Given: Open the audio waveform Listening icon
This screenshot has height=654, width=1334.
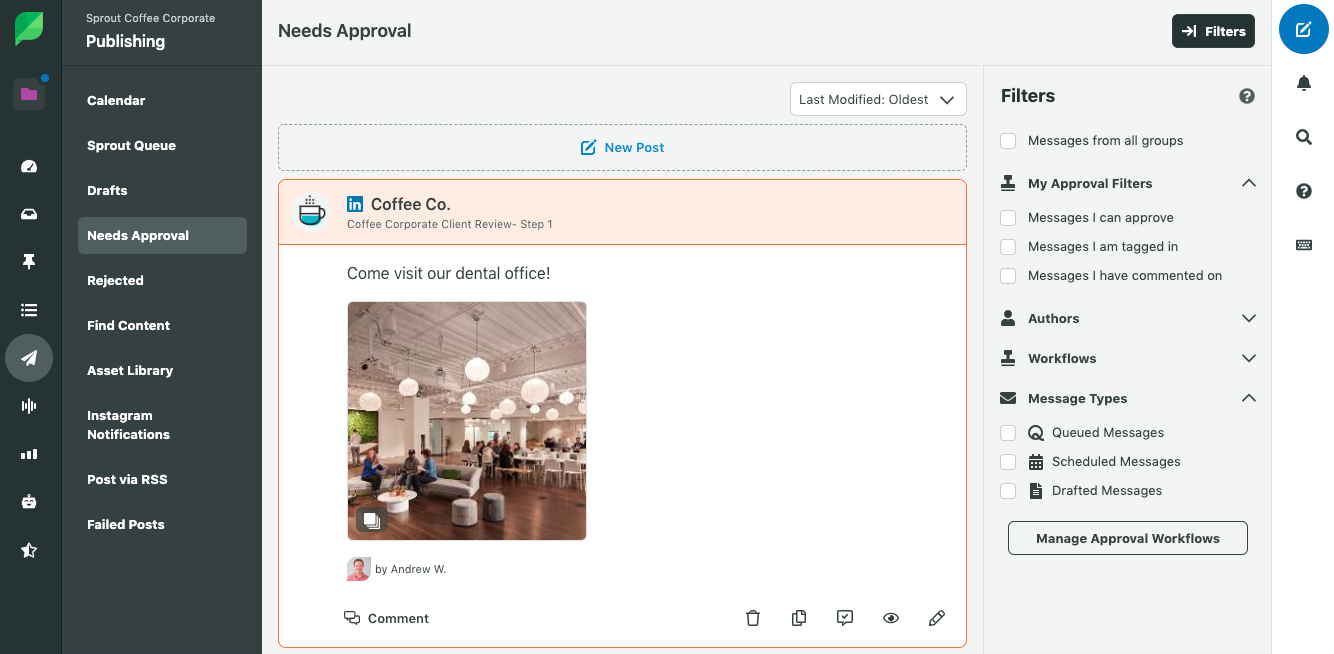Looking at the screenshot, I should coord(29,405).
